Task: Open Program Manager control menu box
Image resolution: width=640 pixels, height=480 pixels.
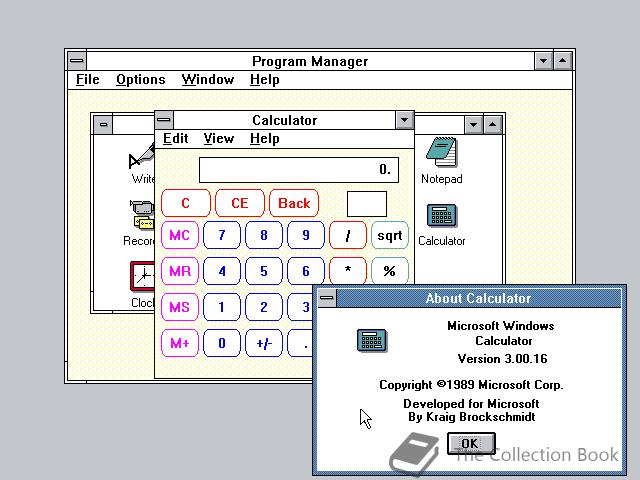Action: tap(77, 61)
